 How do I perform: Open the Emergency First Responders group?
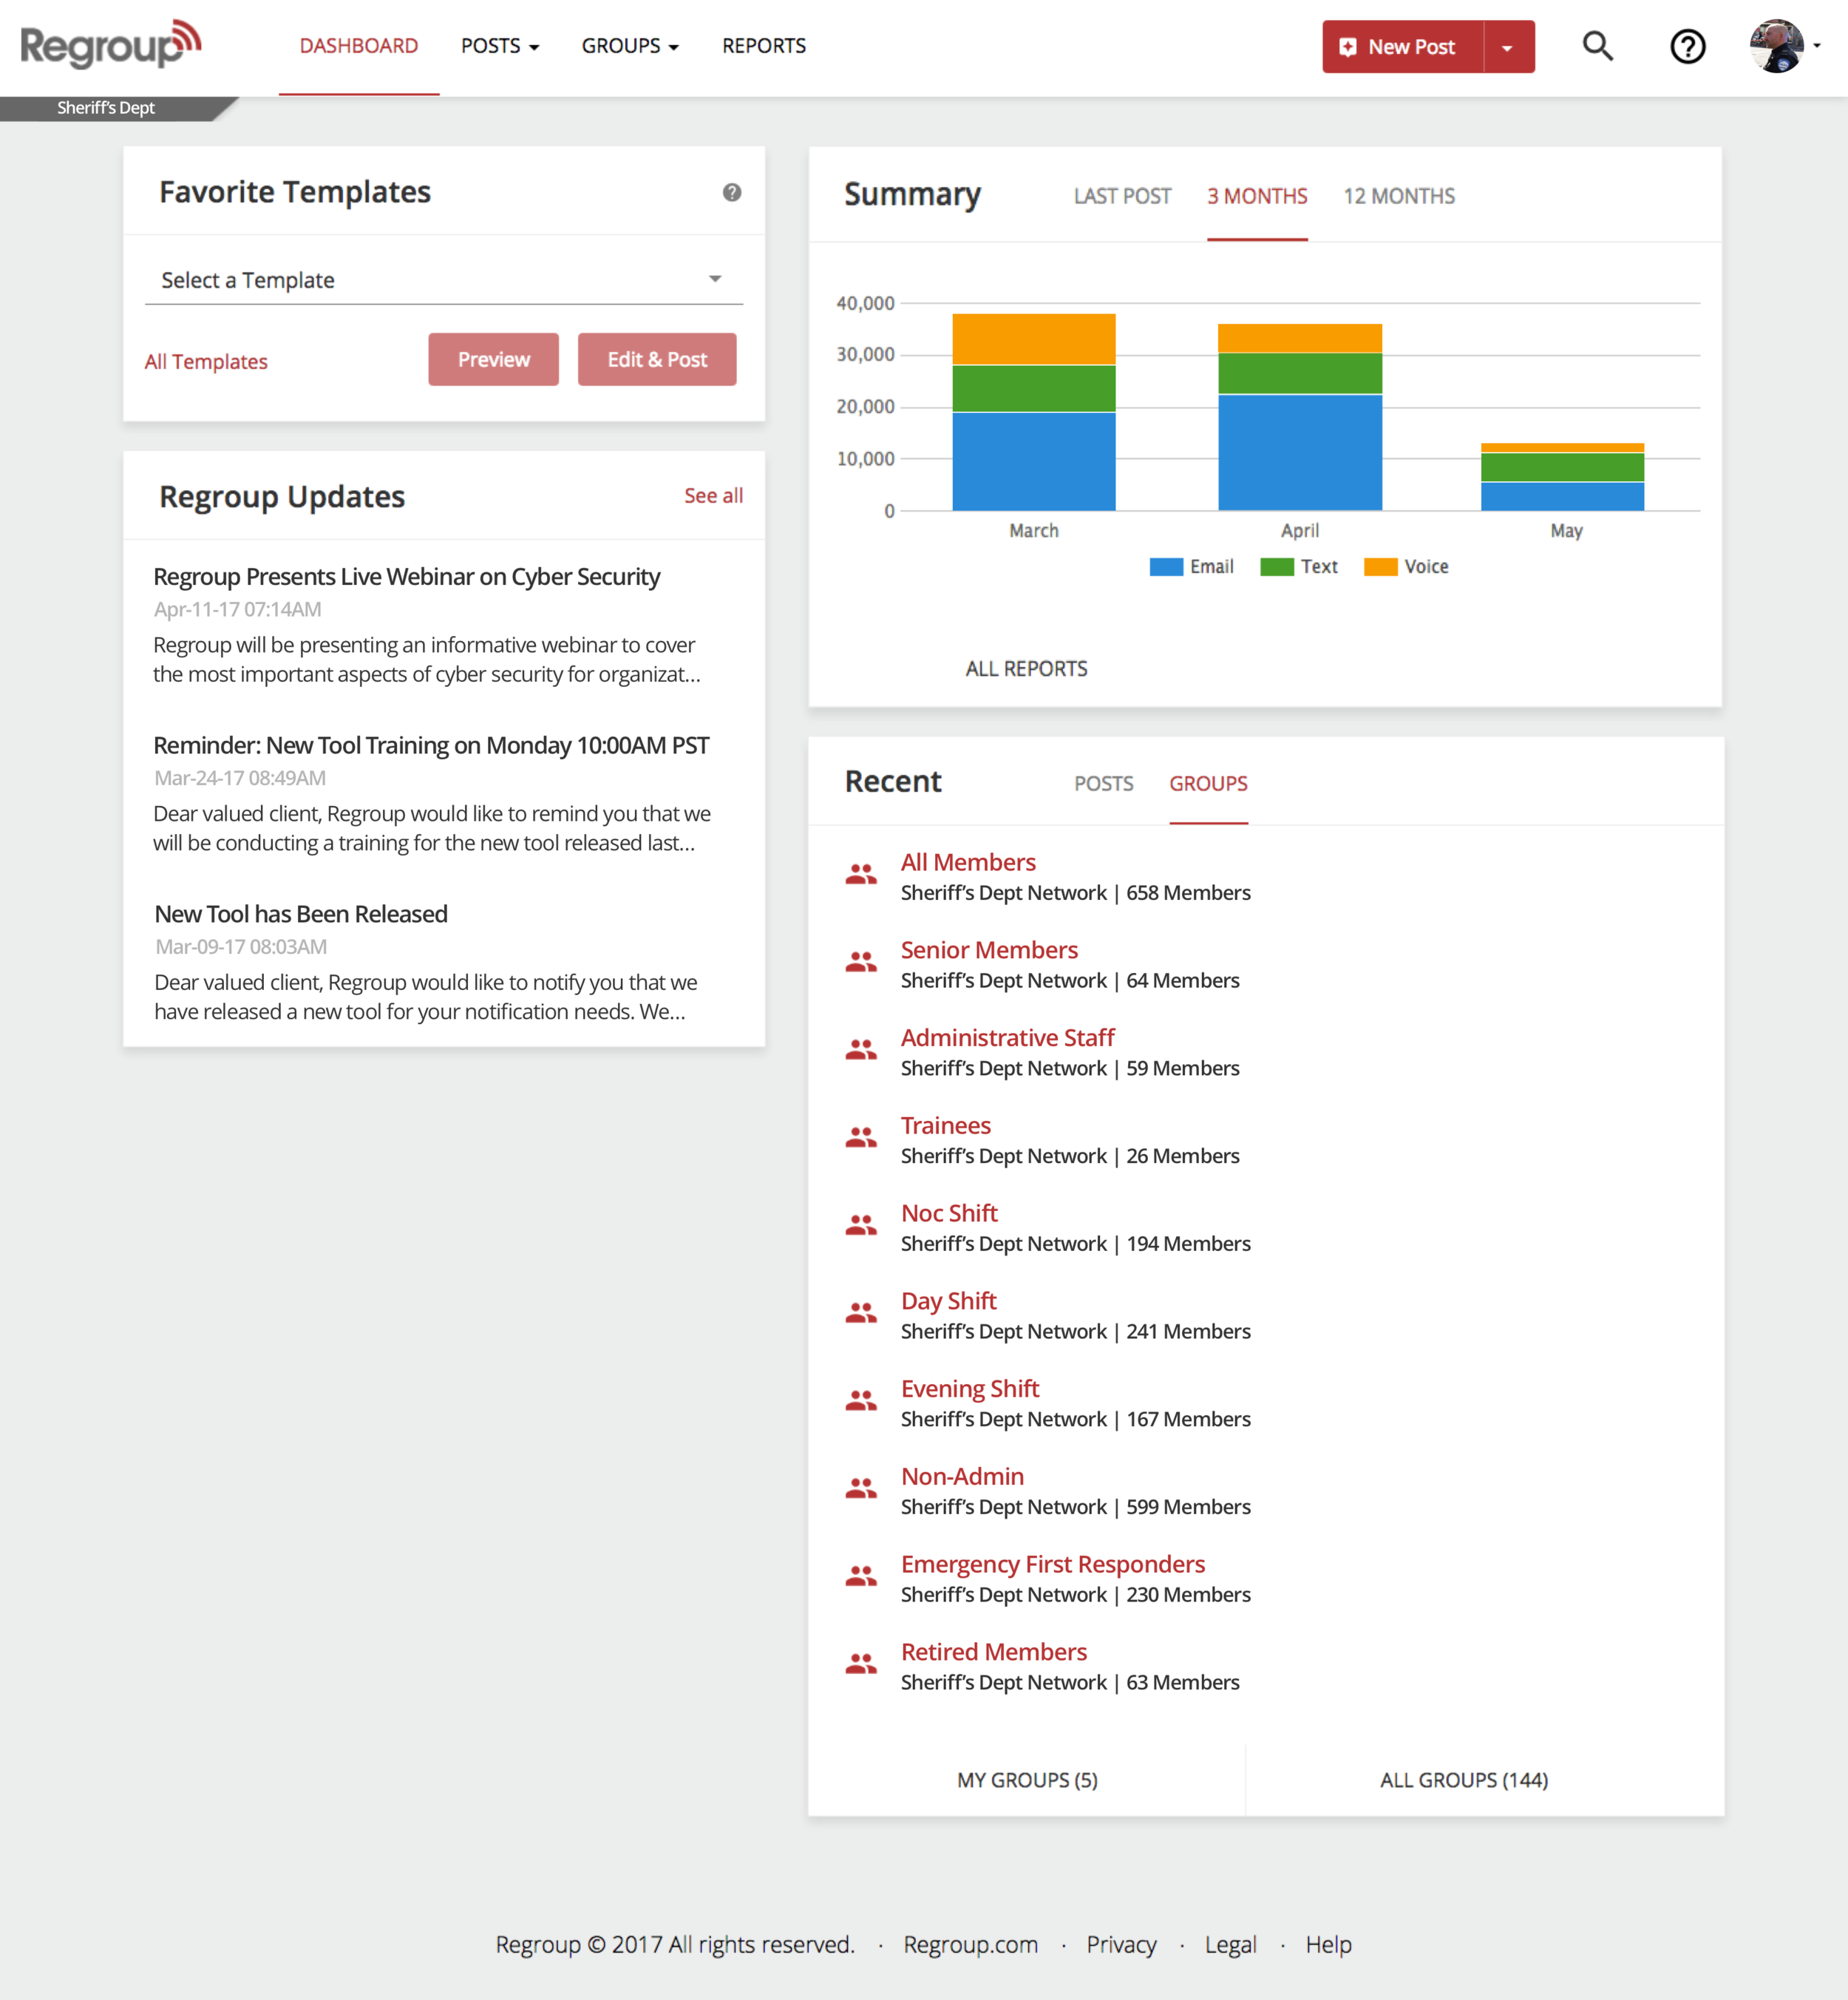(x=1052, y=1564)
